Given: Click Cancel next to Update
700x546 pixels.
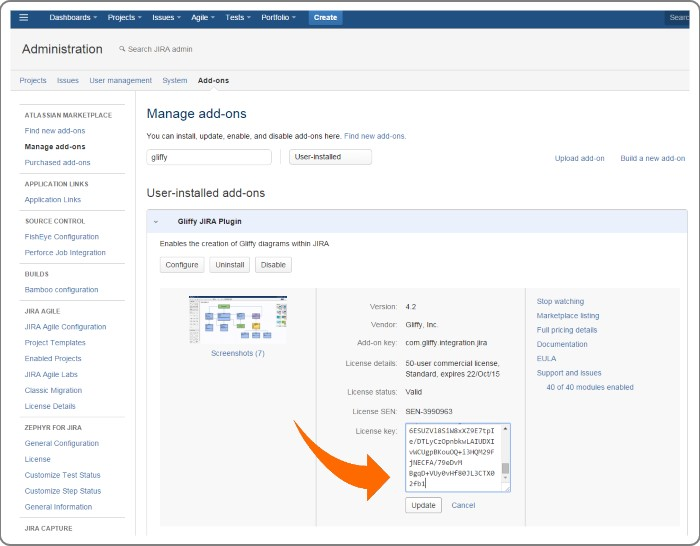Looking at the screenshot, I should [x=463, y=505].
